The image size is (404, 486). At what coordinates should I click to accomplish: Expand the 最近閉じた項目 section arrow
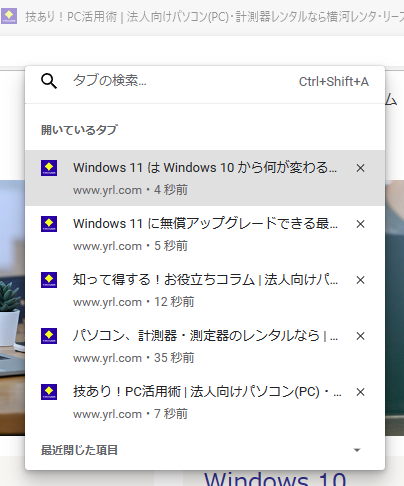pos(357,450)
